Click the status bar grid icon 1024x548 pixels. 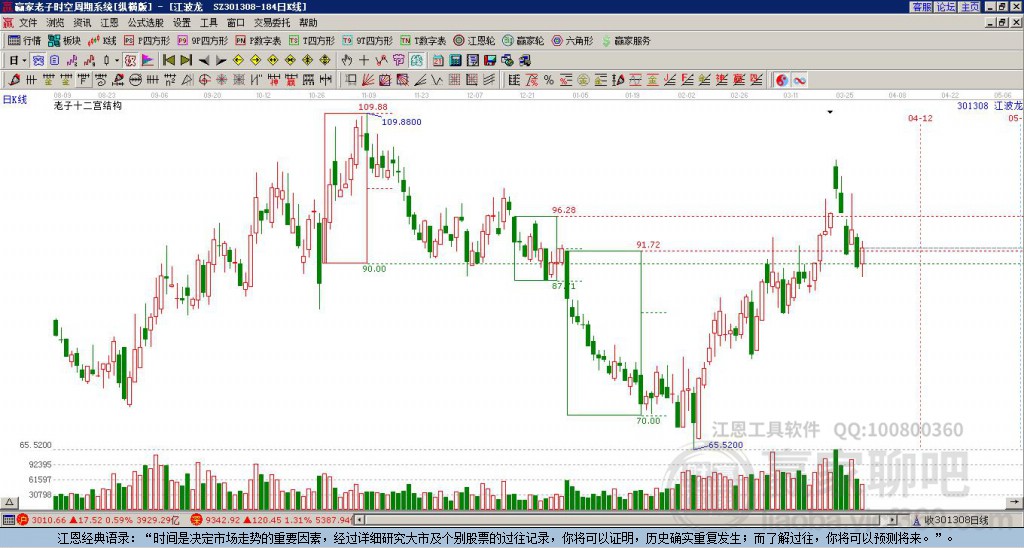coord(8,521)
